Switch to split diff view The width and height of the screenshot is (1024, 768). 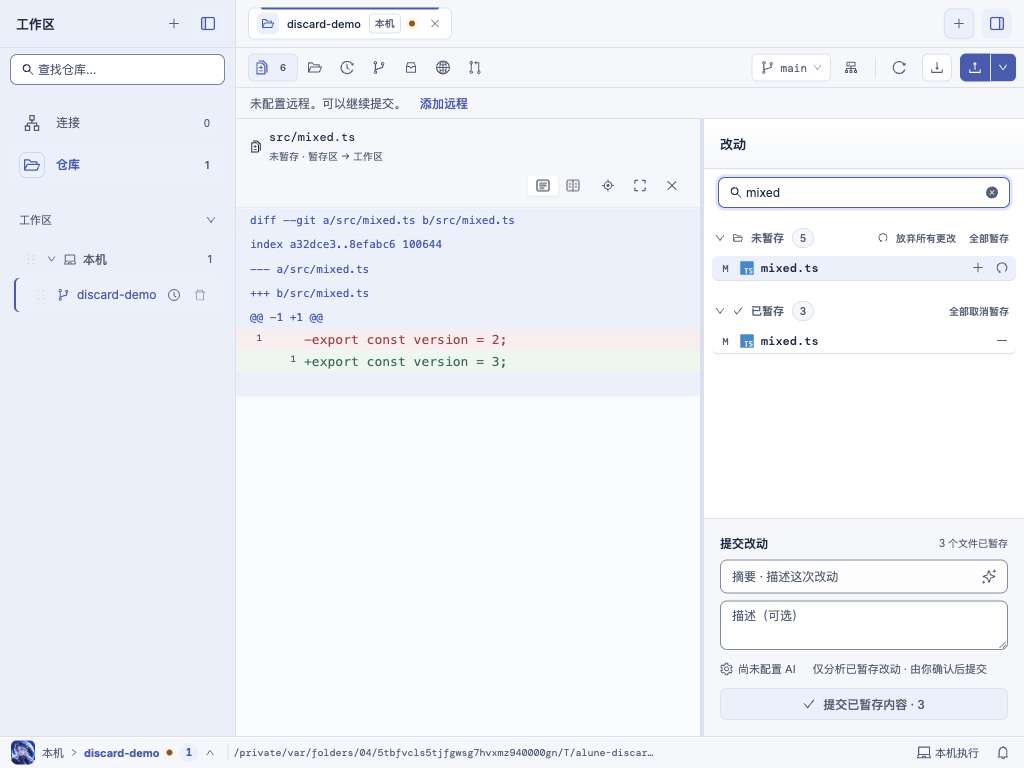pyautogui.click(x=573, y=186)
